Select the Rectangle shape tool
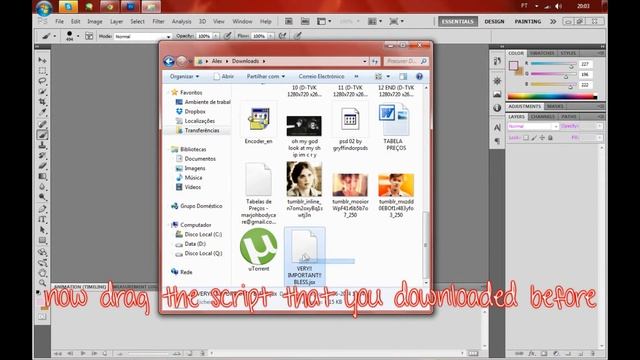640x360 pixels. [x=42, y=240]
